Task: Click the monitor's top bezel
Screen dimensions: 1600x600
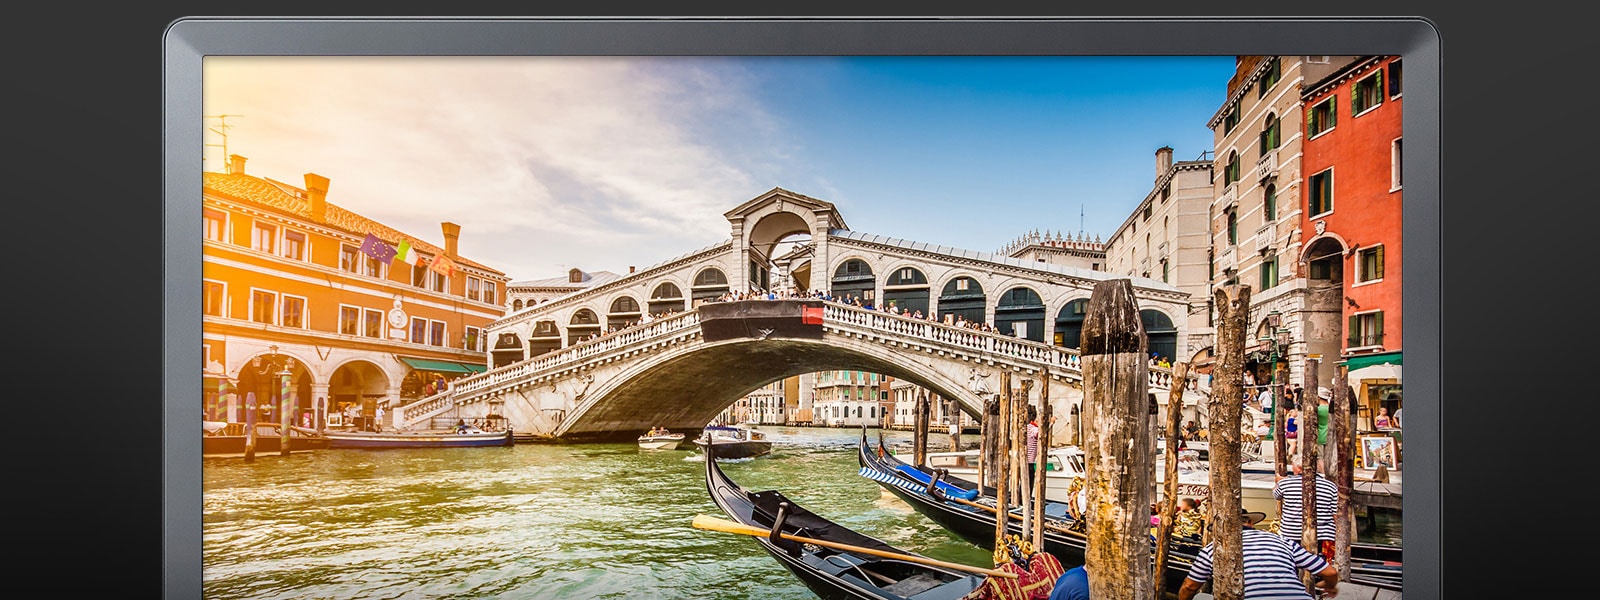Action: (x=800, y=38)
